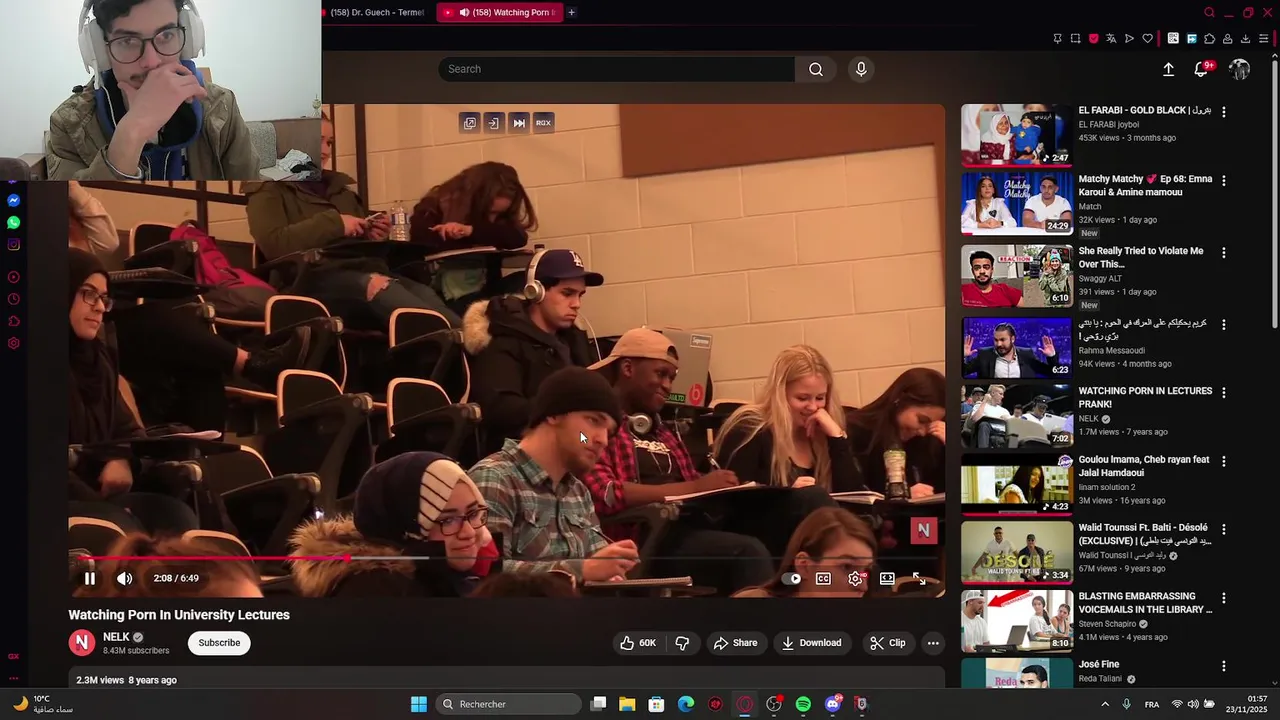Click the detach-to-side overlay icon
The width and height of the screenshot is (1280, 720).
494,123
